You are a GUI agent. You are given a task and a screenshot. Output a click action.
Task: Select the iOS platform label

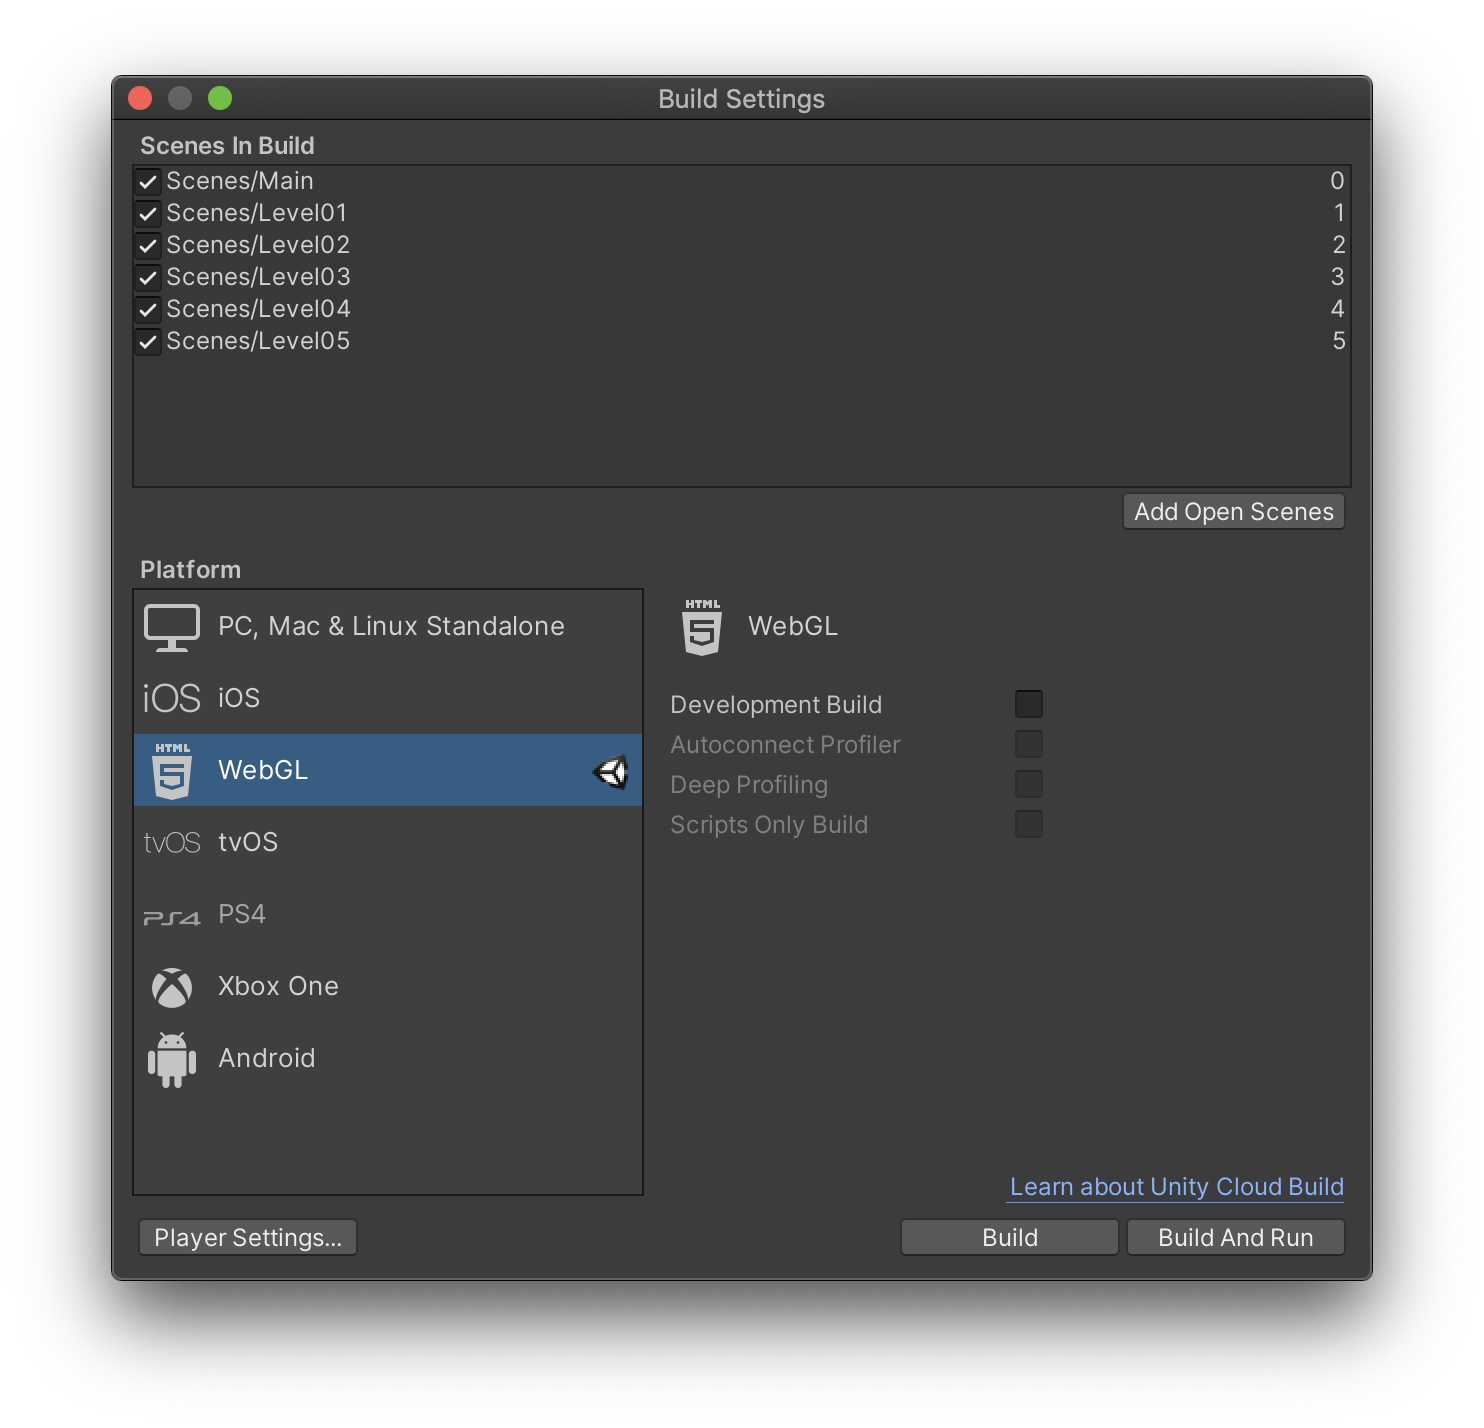click(239, 698)
